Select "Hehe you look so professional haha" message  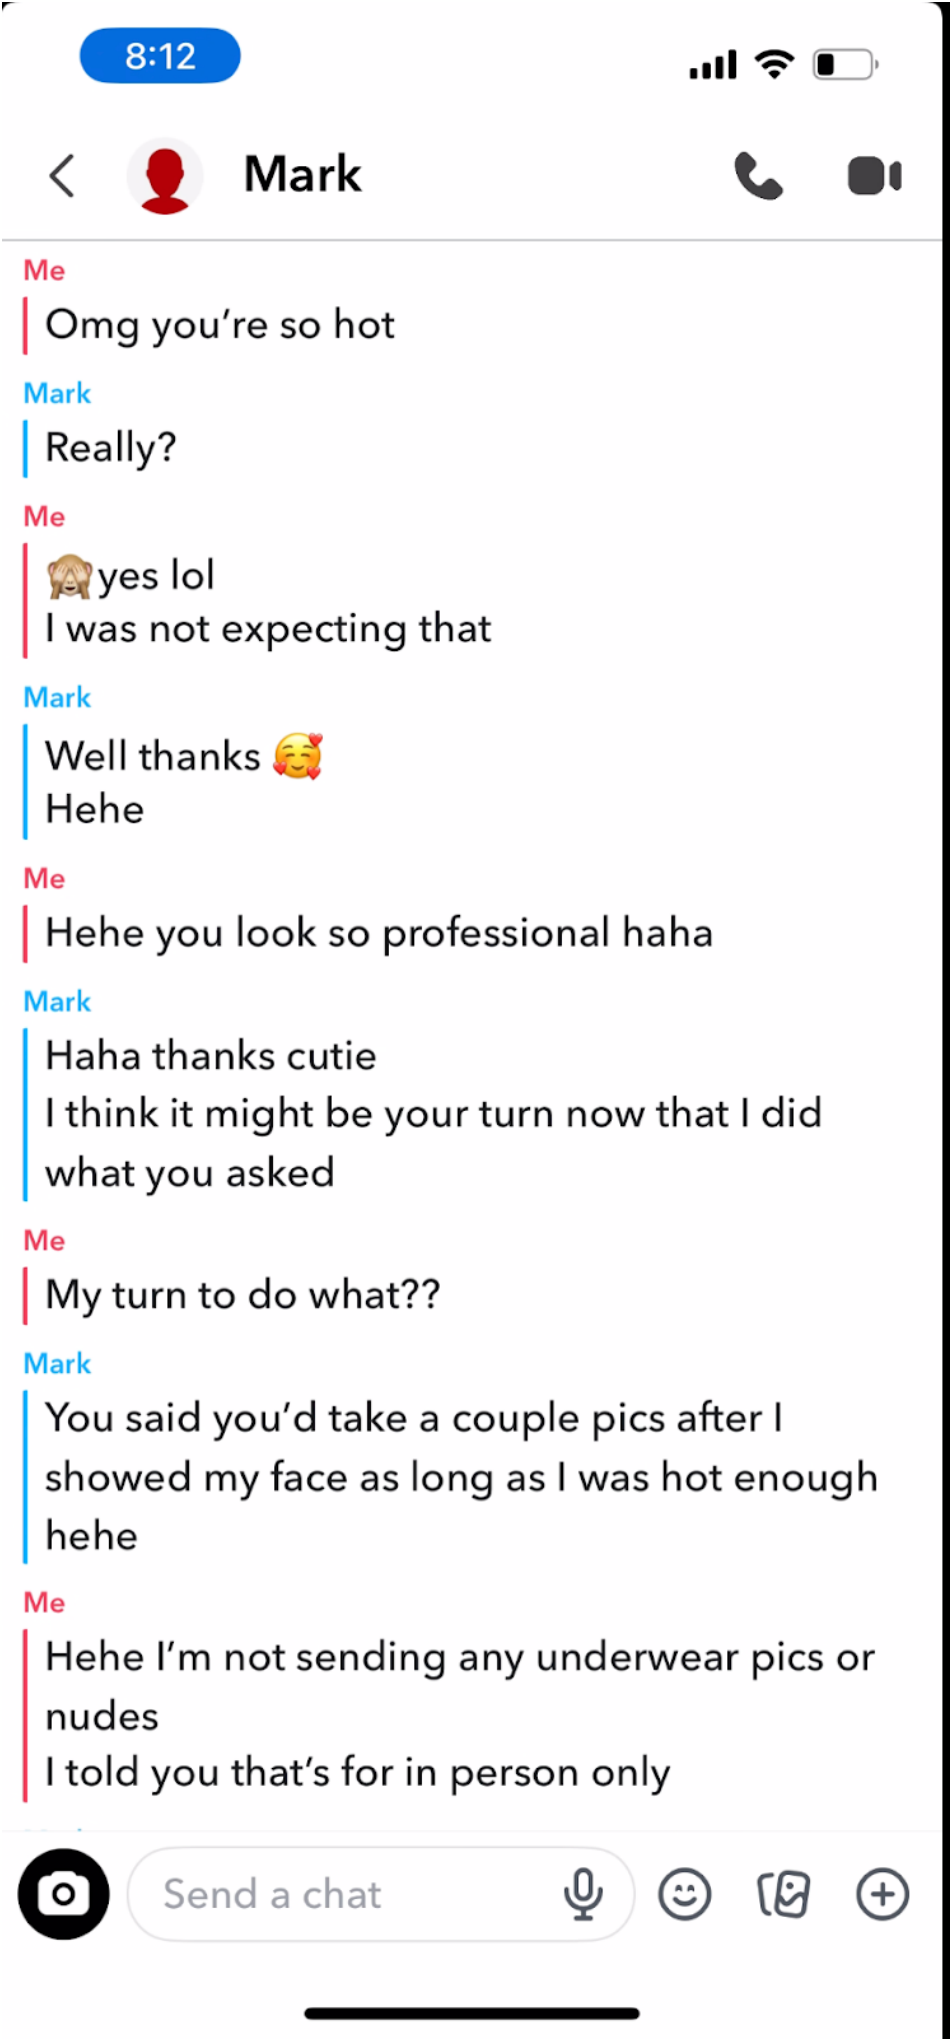(x=378, y=933)
